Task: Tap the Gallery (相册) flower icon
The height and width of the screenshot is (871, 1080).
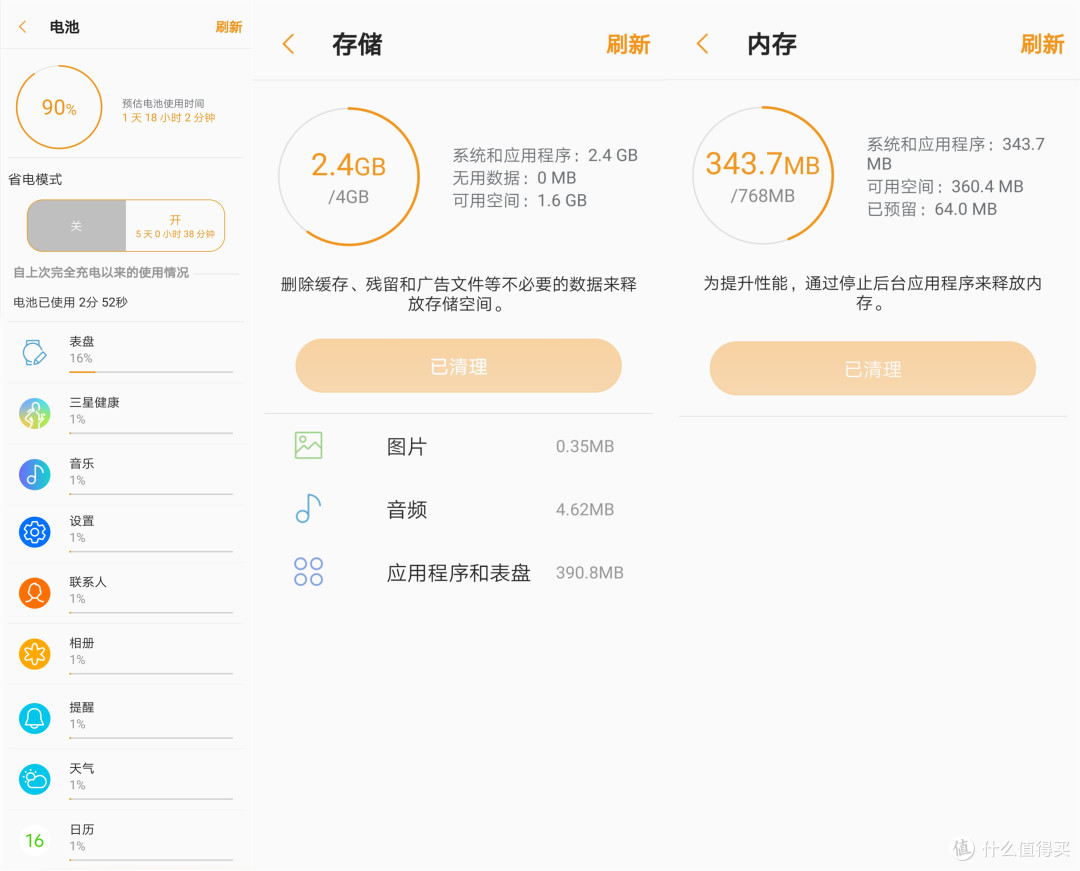Action: 34,654
